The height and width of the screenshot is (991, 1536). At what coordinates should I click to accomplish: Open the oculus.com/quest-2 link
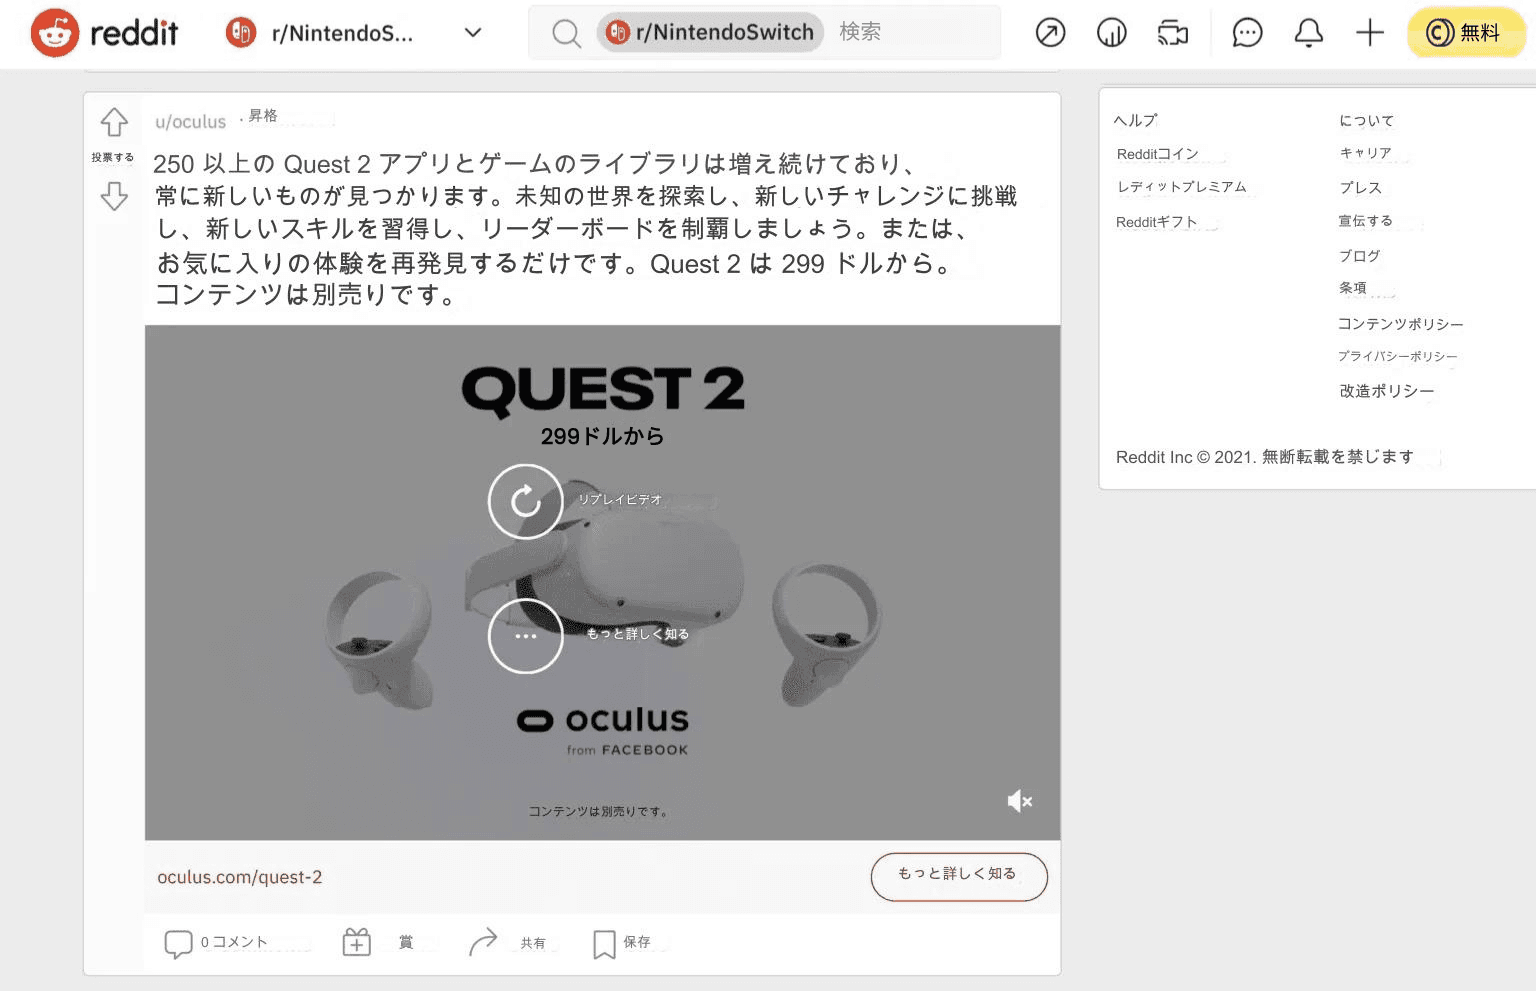point(240,877)
